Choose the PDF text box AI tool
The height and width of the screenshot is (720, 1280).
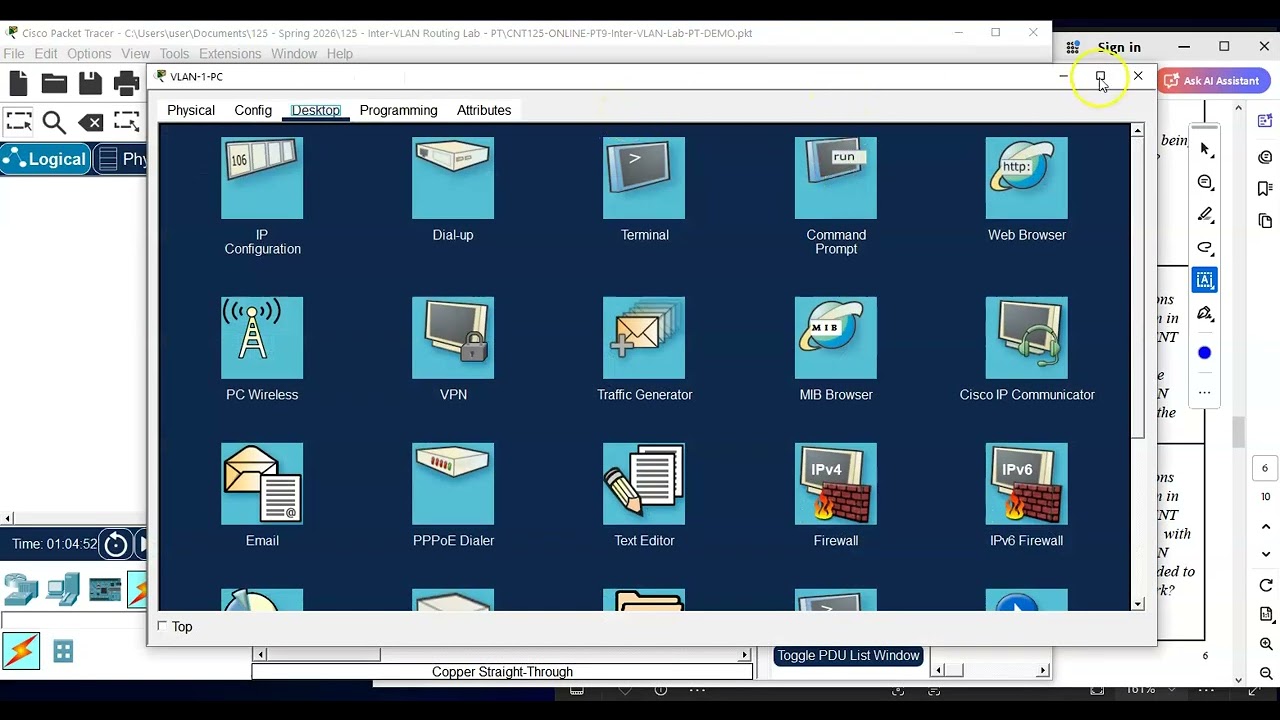(x=1205, y=281)
